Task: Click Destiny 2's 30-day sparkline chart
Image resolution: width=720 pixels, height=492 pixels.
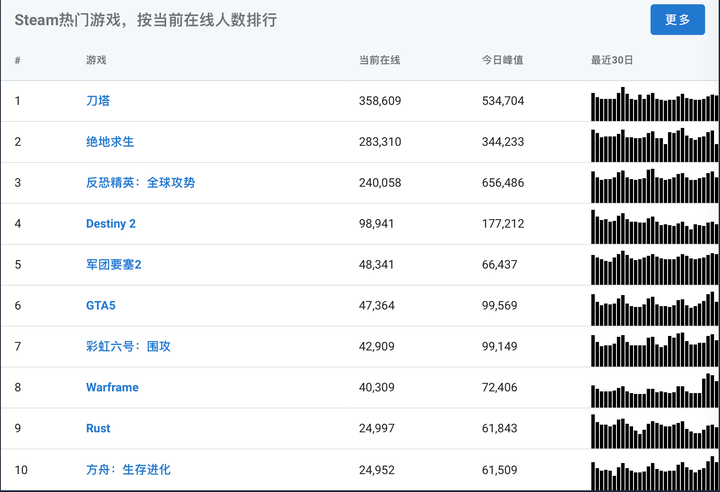Action: pos(655,227)
